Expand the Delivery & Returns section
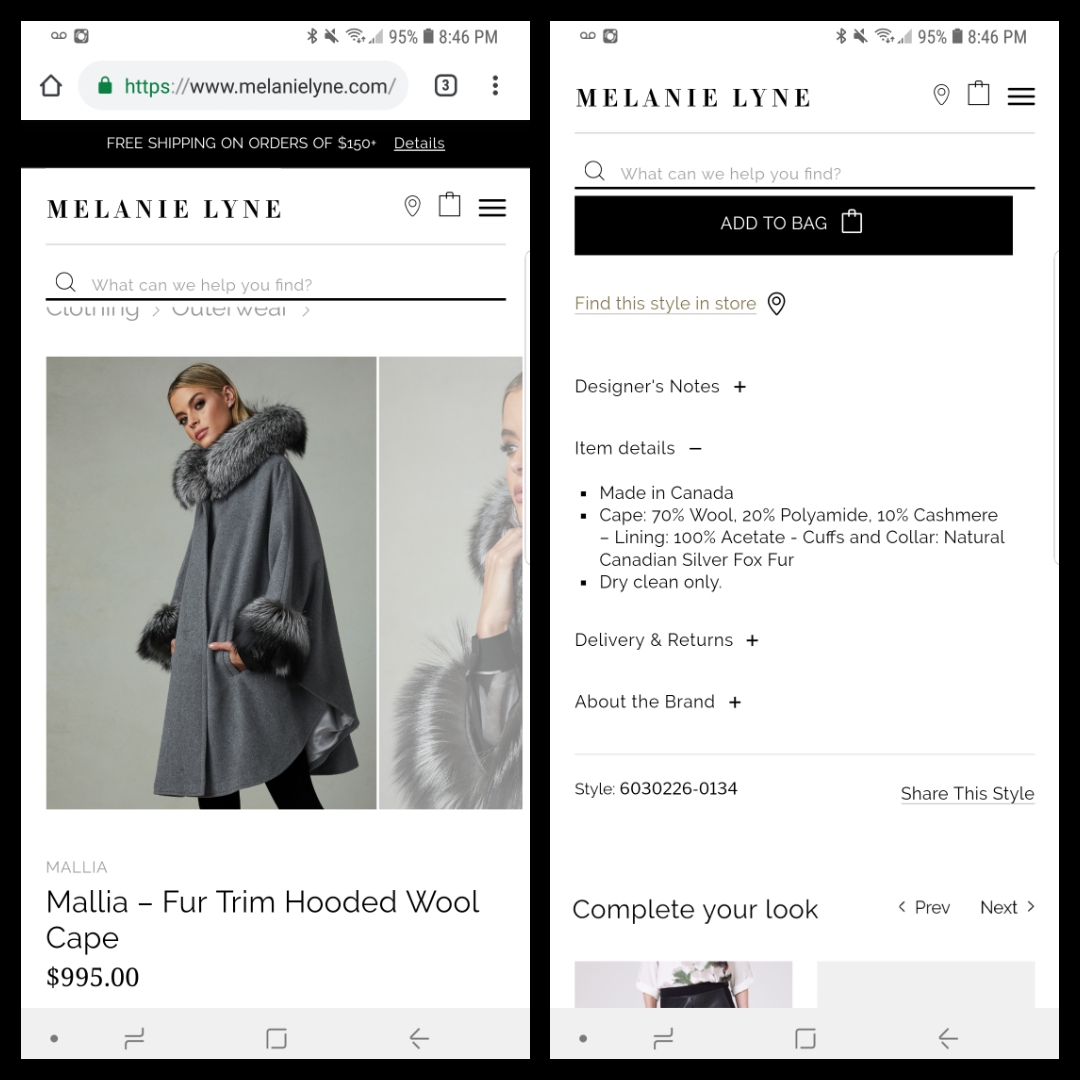Screen dimensions: 1080x1080 click(x=752, y=640)
